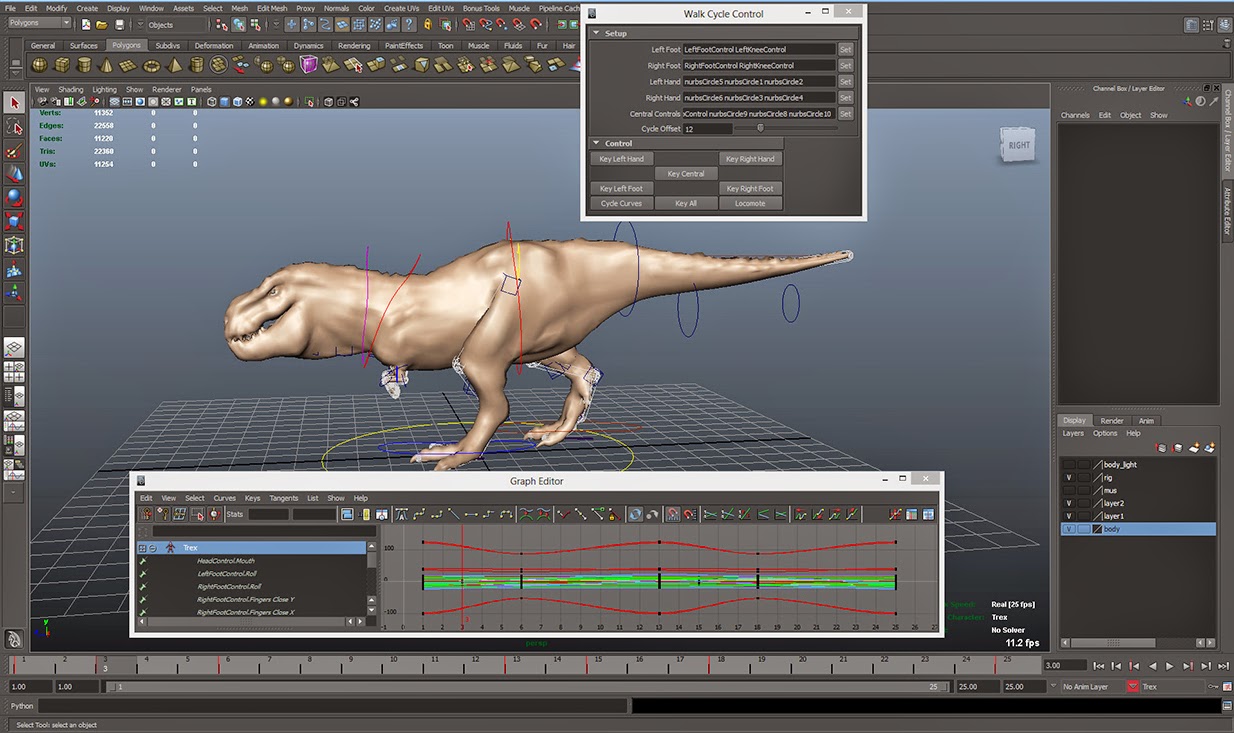Toggle display type box of rig layer
This screenshot has height=733, width=1234.
(1084, 477)
